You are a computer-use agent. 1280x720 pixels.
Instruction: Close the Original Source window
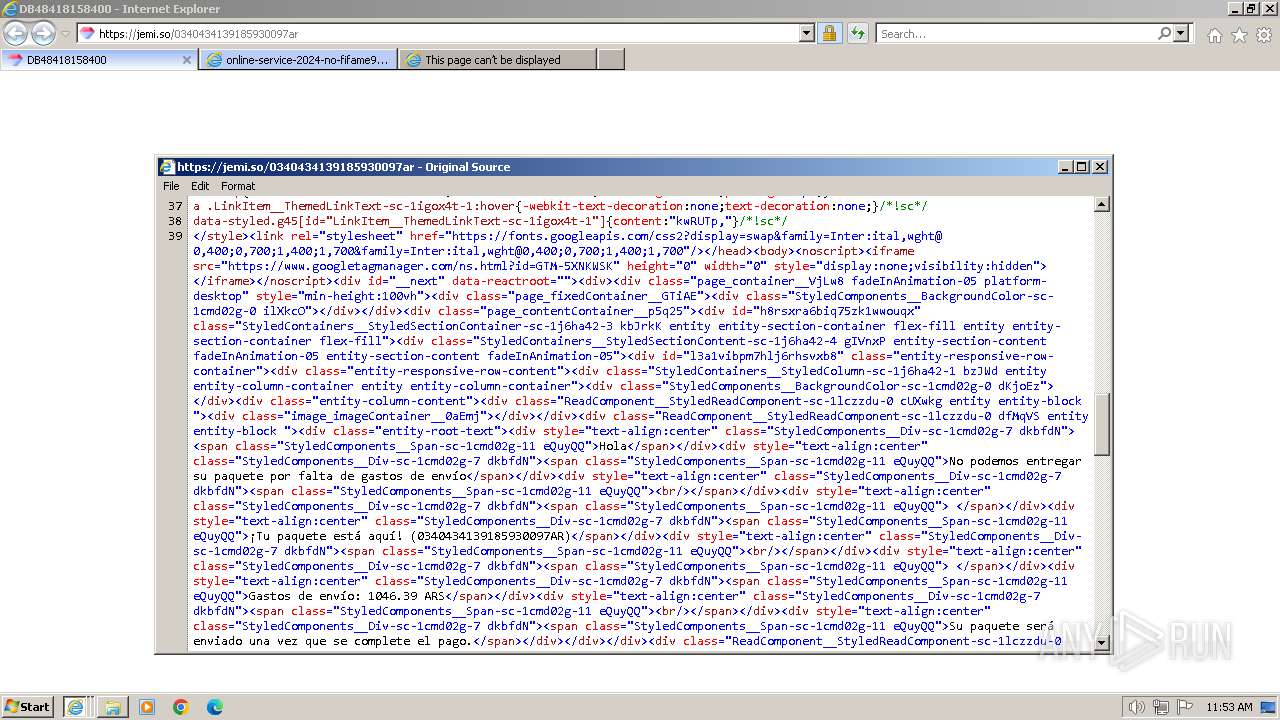pos(1100,167)
